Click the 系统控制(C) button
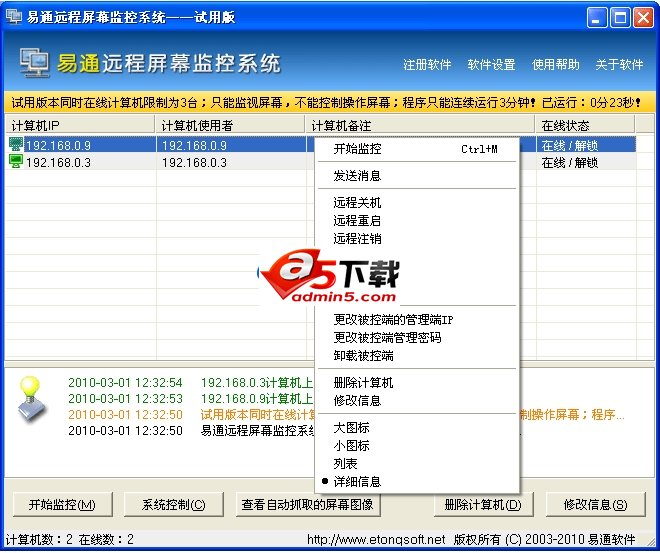The image size is (660, 553). pos(173,504)
